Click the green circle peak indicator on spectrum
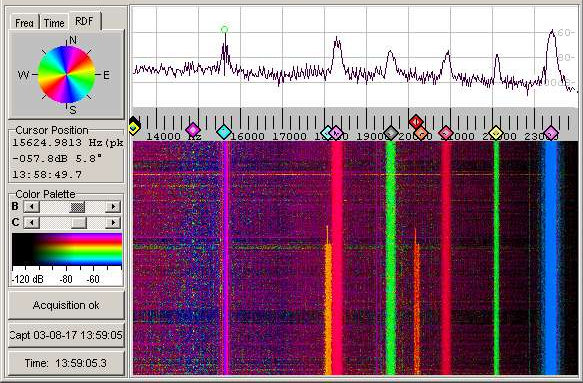The height and width of the screenshot is (383, 583). [x=224, y=29]
